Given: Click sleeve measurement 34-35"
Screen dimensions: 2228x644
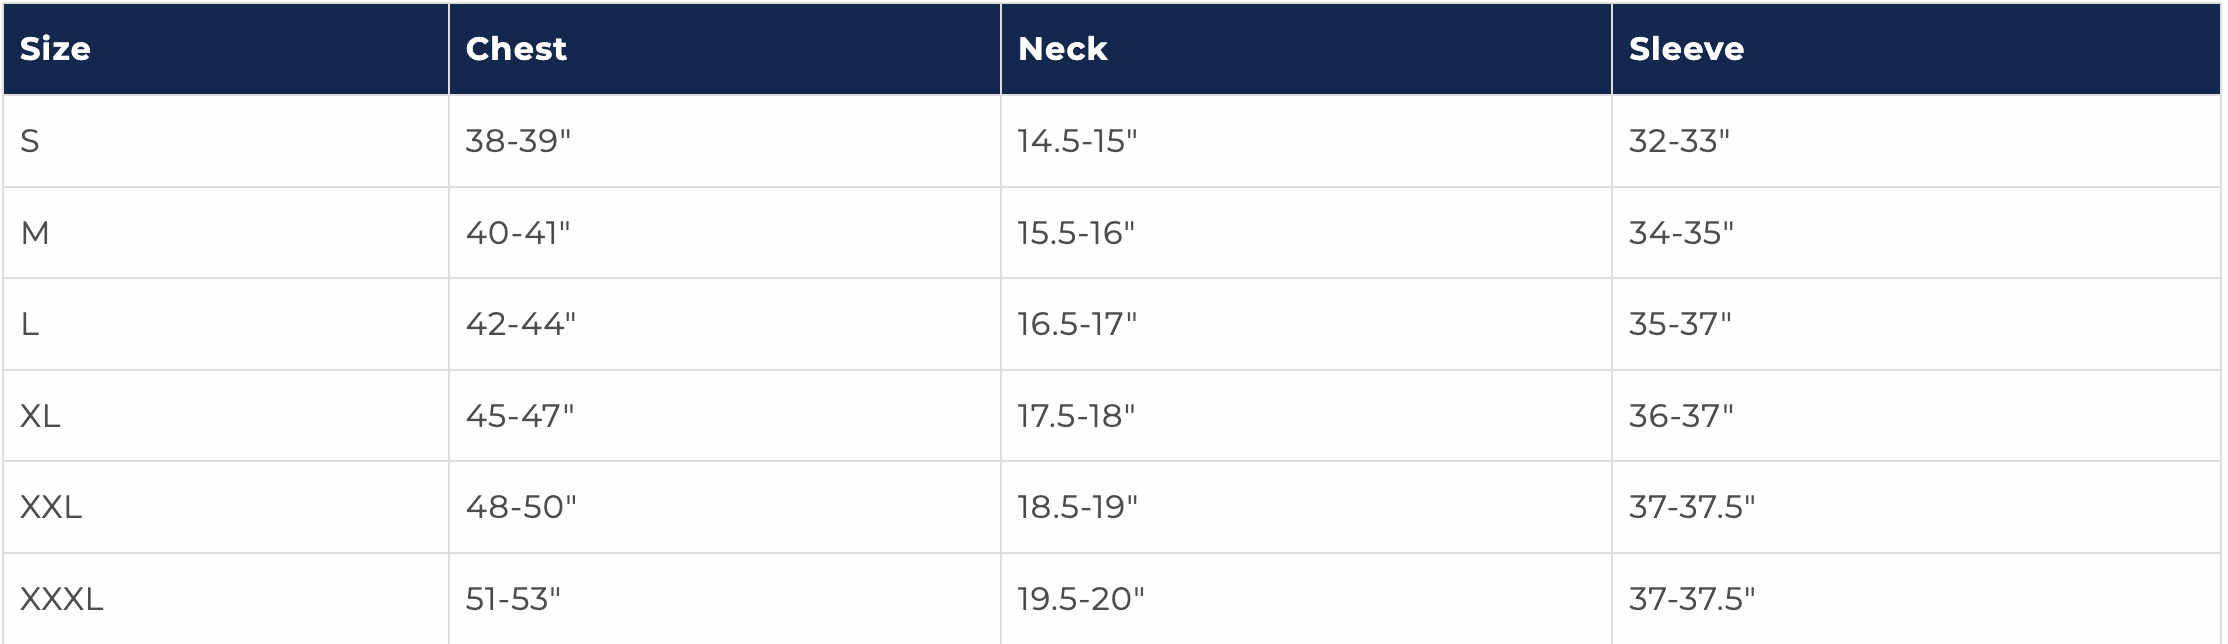Looking at the screenshot, I should (1681, 233).
